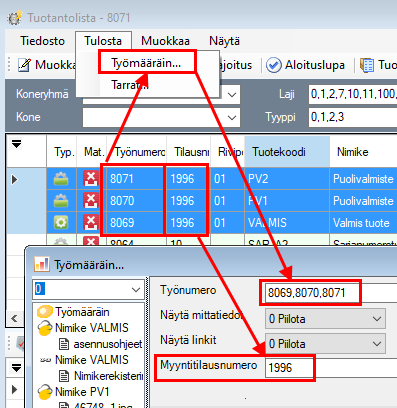
Task: Click the Tyyppi filter field
Action: (353, 117)
